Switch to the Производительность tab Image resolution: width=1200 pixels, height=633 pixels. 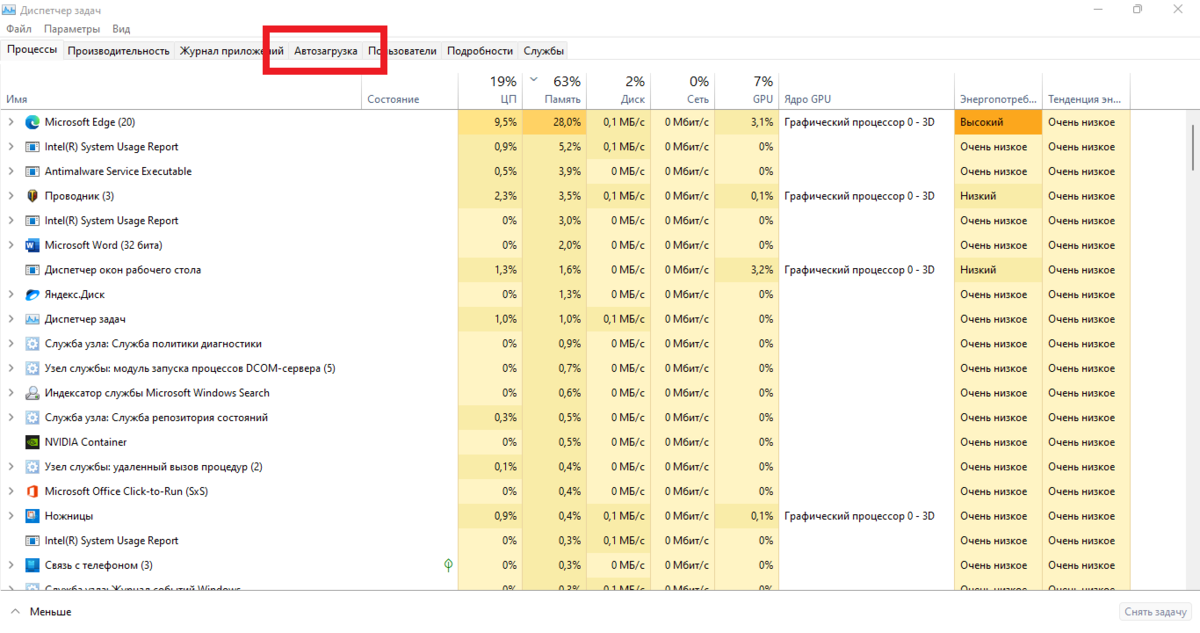coord(118,50)
